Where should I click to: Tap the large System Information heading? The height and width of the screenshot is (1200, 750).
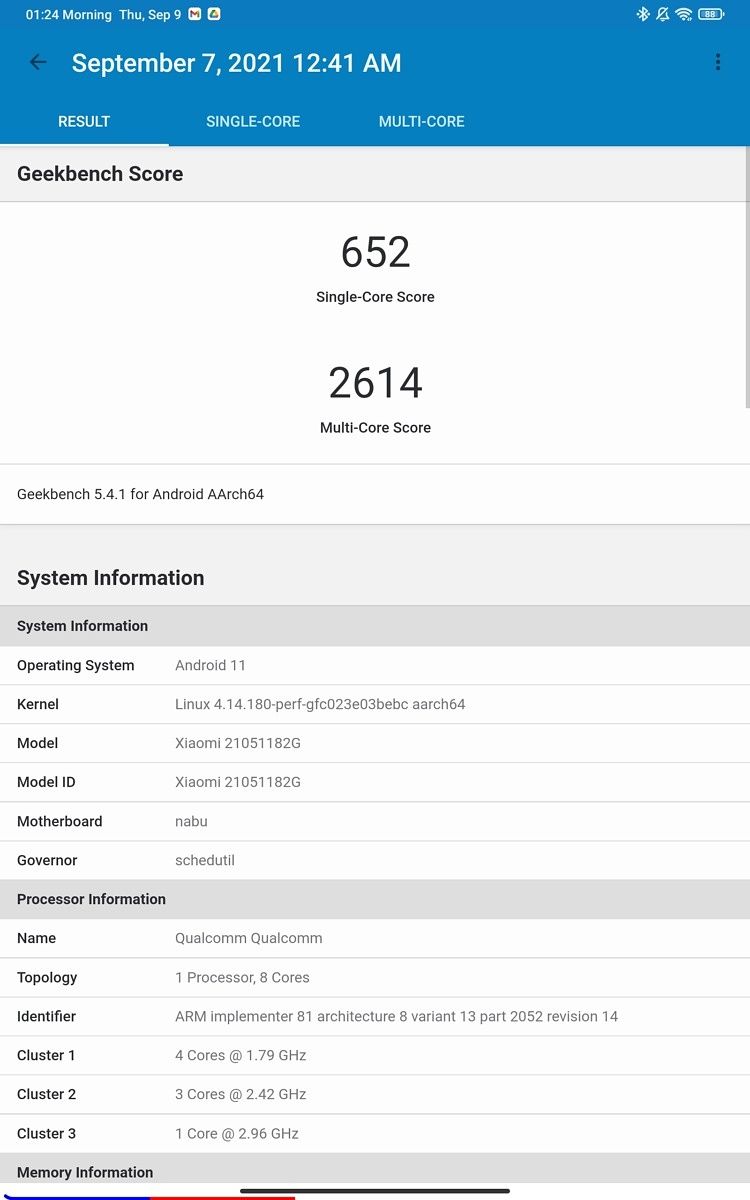point(110,578)
